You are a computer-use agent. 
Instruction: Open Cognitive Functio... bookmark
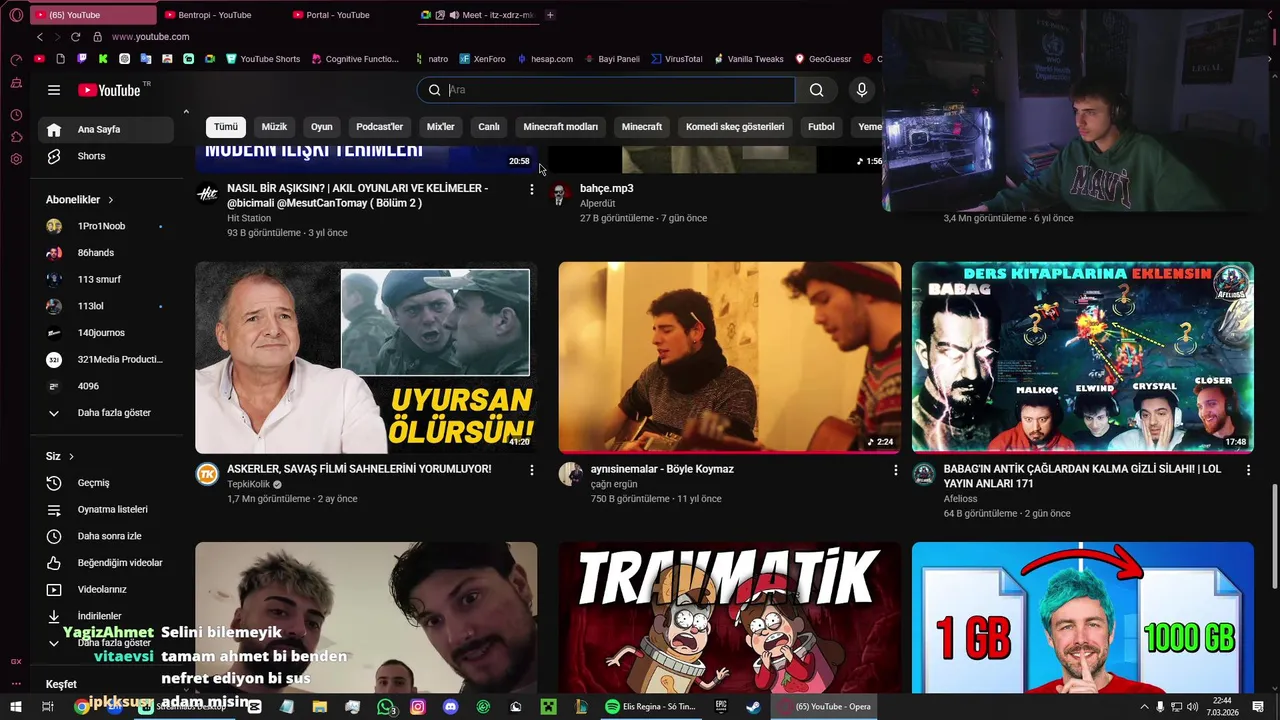(354, 59)
